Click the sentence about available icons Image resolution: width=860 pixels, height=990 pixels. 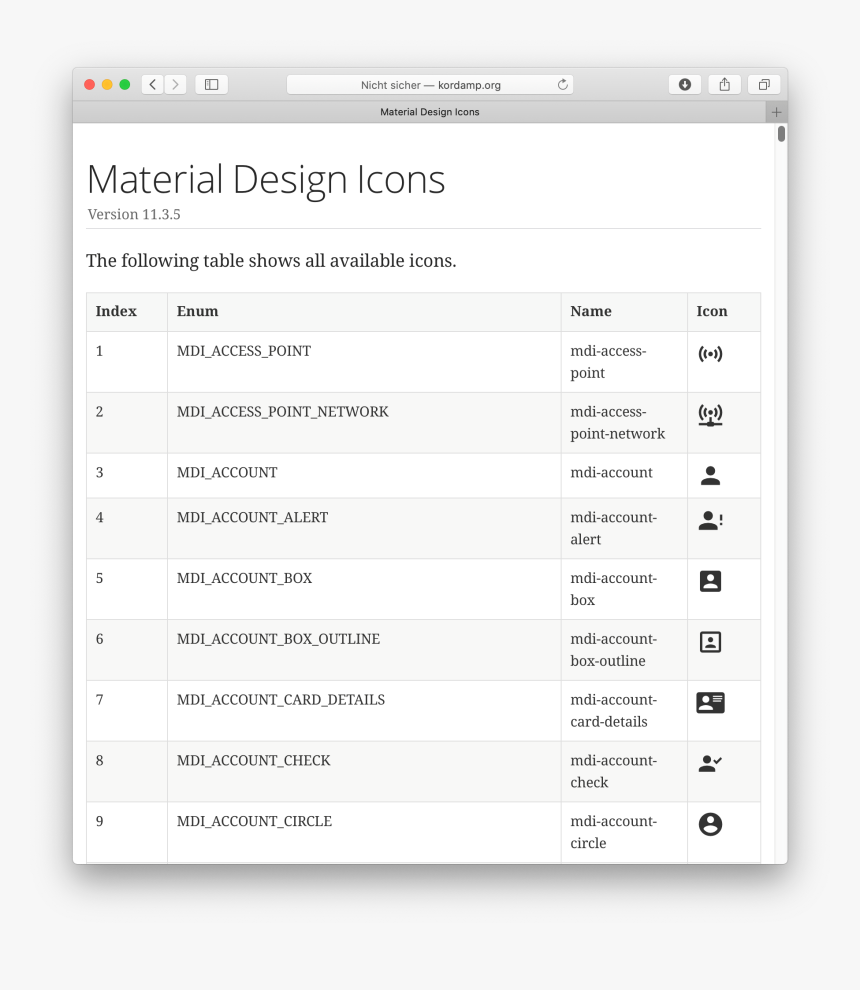pos(271,261)
